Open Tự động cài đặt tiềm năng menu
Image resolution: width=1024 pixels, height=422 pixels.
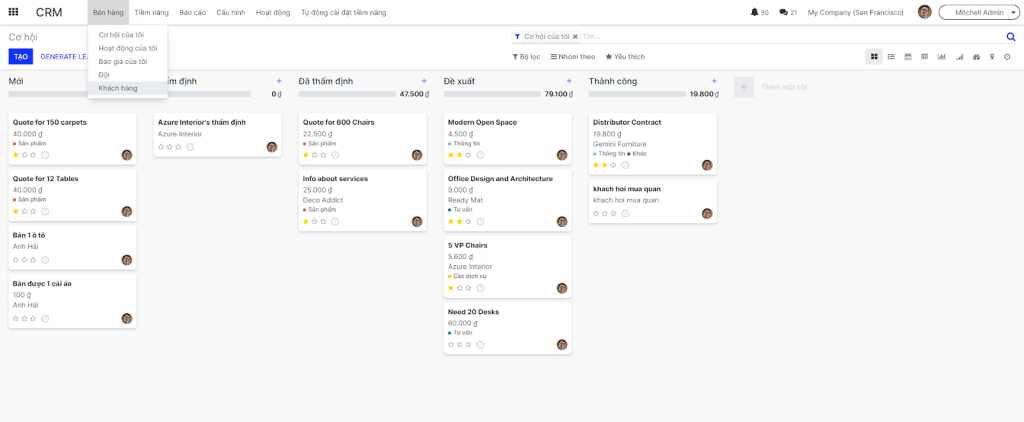pos(344,12)
